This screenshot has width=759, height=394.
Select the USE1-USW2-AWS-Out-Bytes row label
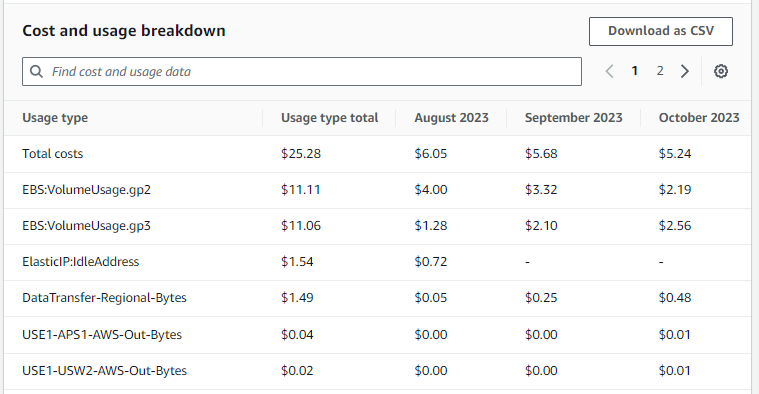[x=105, y=371]
